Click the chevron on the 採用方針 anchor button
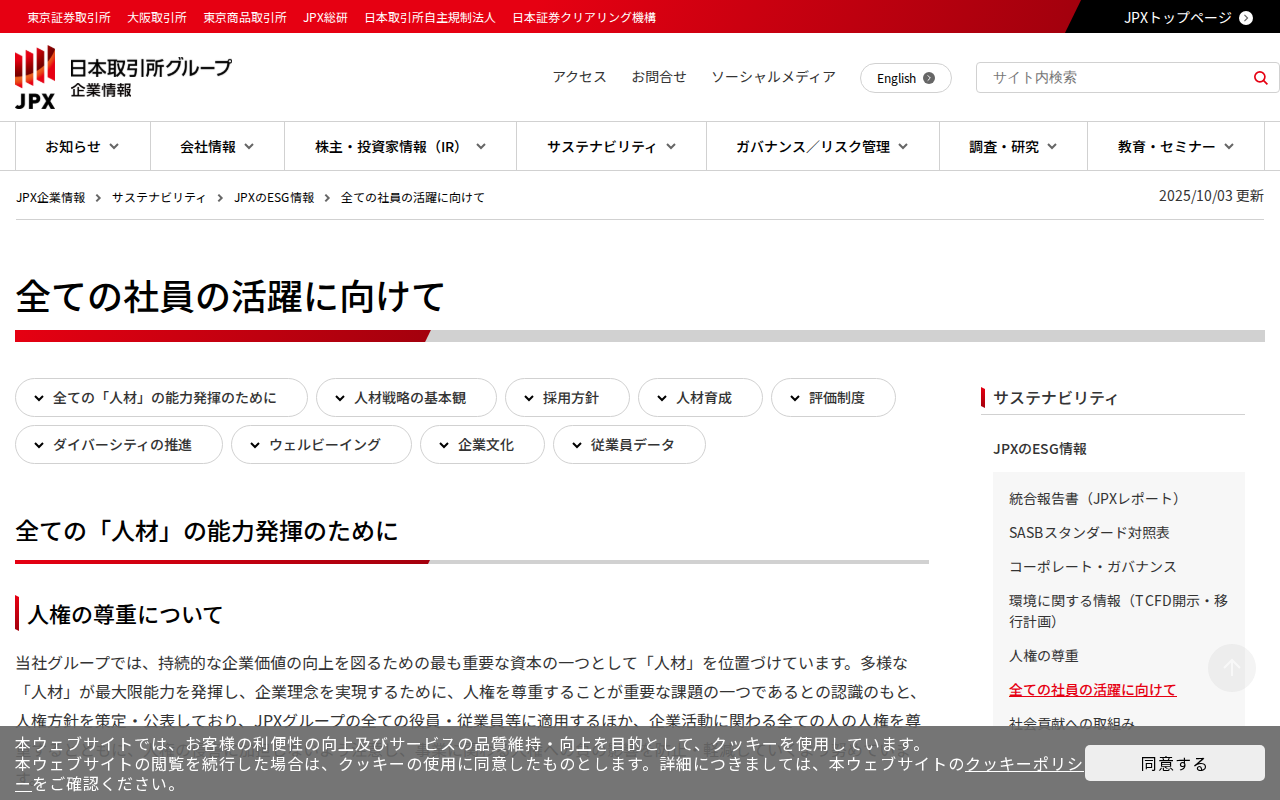Viewport: 1280px width, 800px height. 529,398
